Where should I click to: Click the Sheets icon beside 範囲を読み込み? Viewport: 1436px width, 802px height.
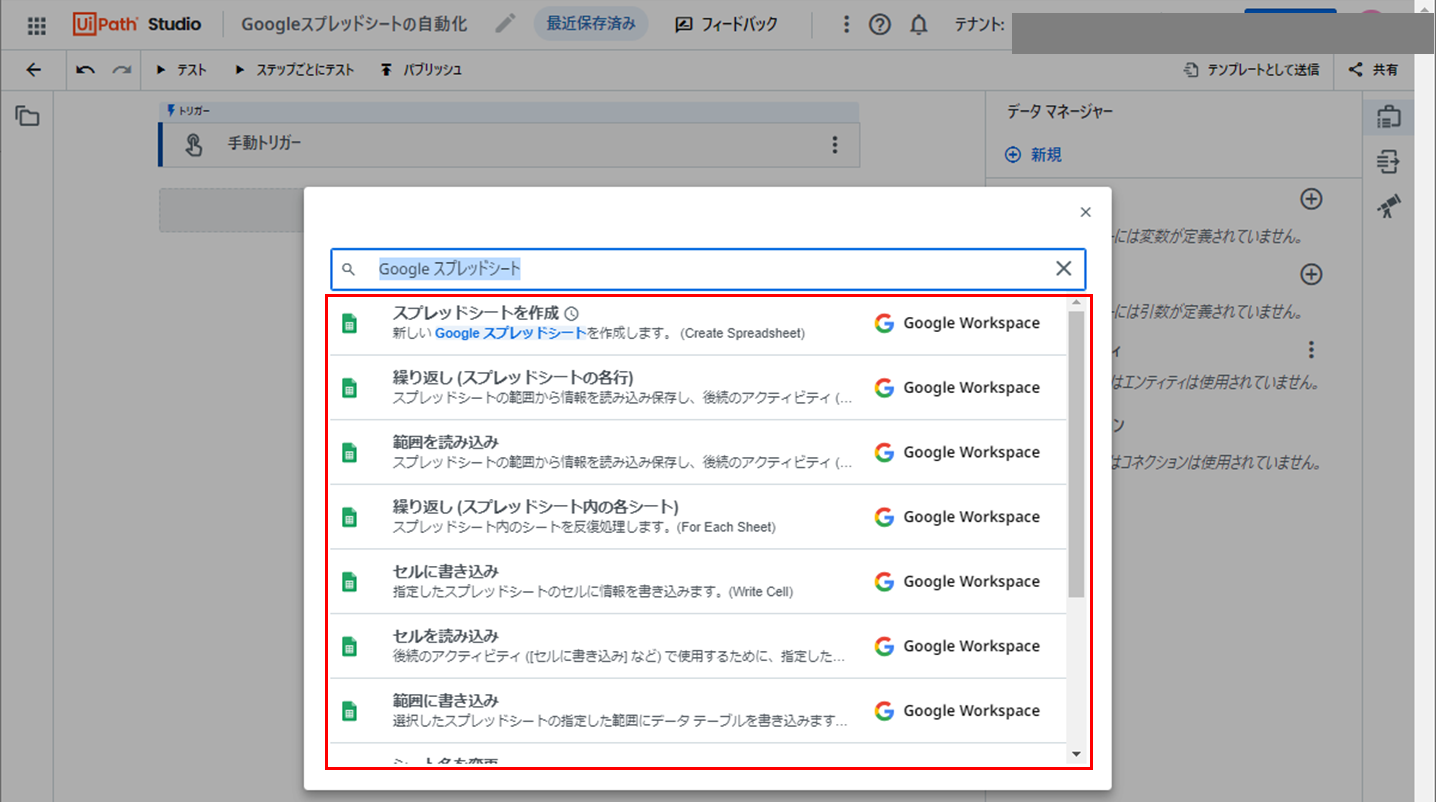point(350,452)
